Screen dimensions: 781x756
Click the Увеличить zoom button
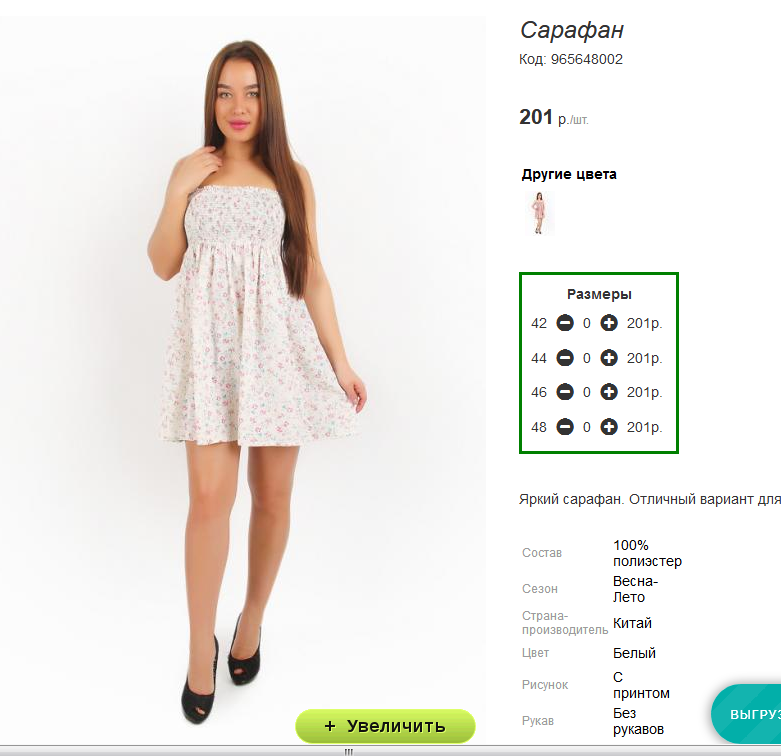coord(385,726)
